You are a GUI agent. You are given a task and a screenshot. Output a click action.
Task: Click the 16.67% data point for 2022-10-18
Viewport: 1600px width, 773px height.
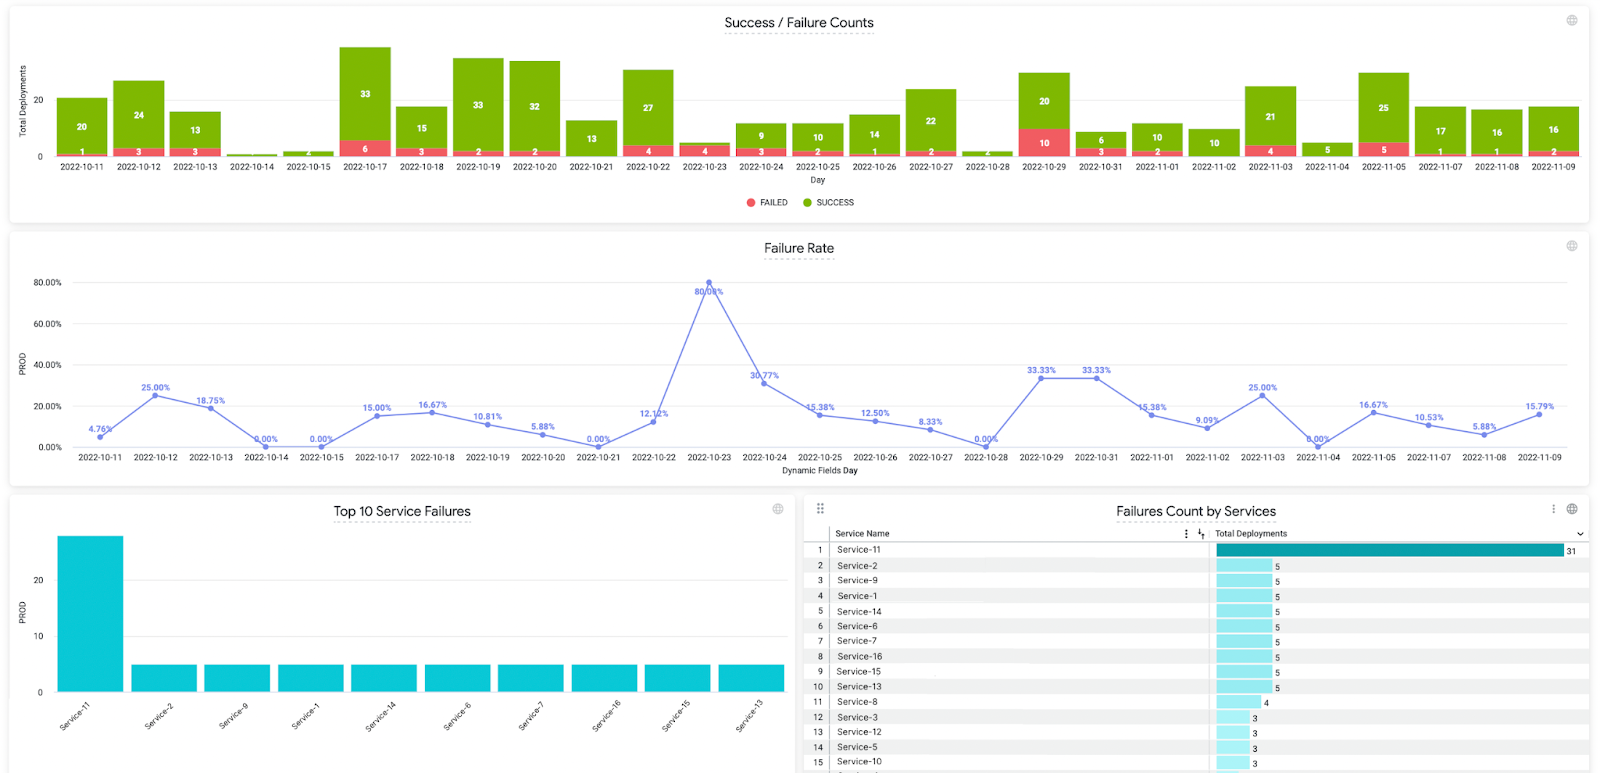coord(432,413)
